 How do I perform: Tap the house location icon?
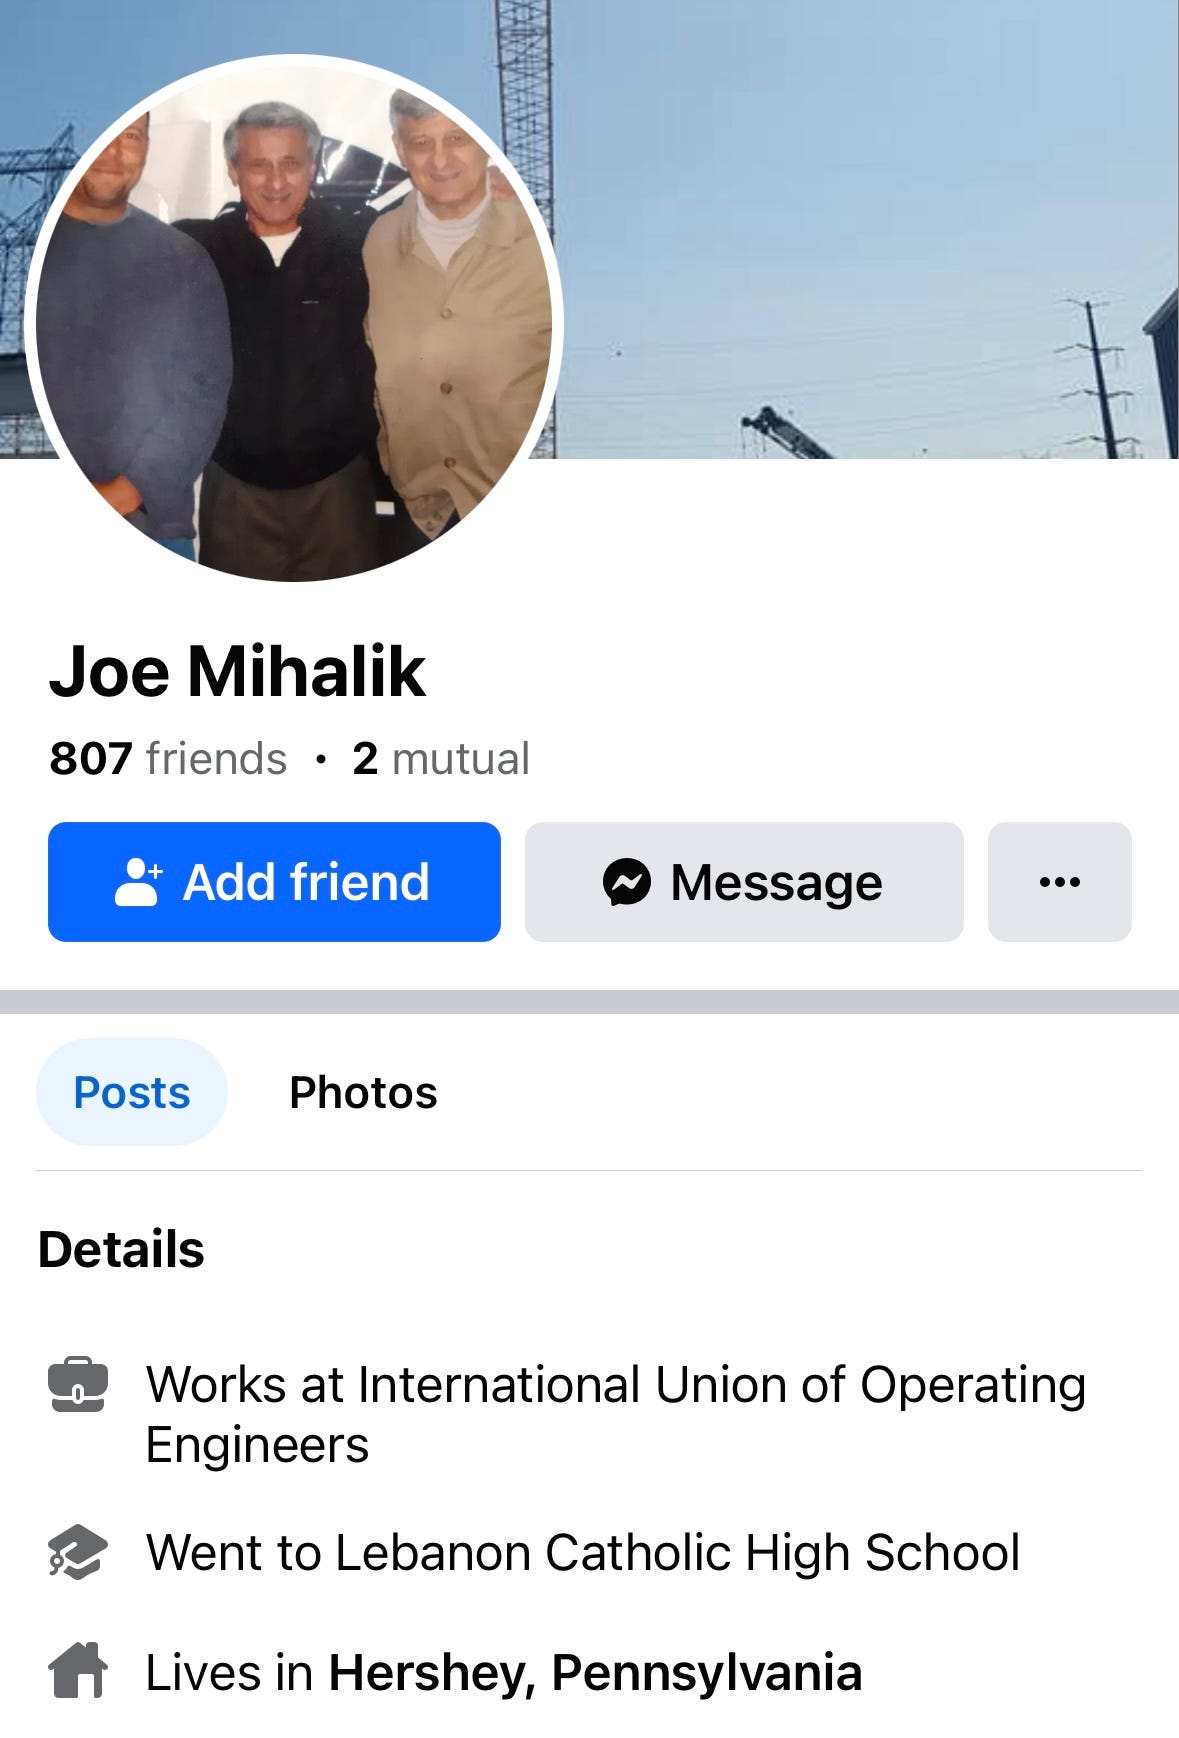click(77, 1671)
